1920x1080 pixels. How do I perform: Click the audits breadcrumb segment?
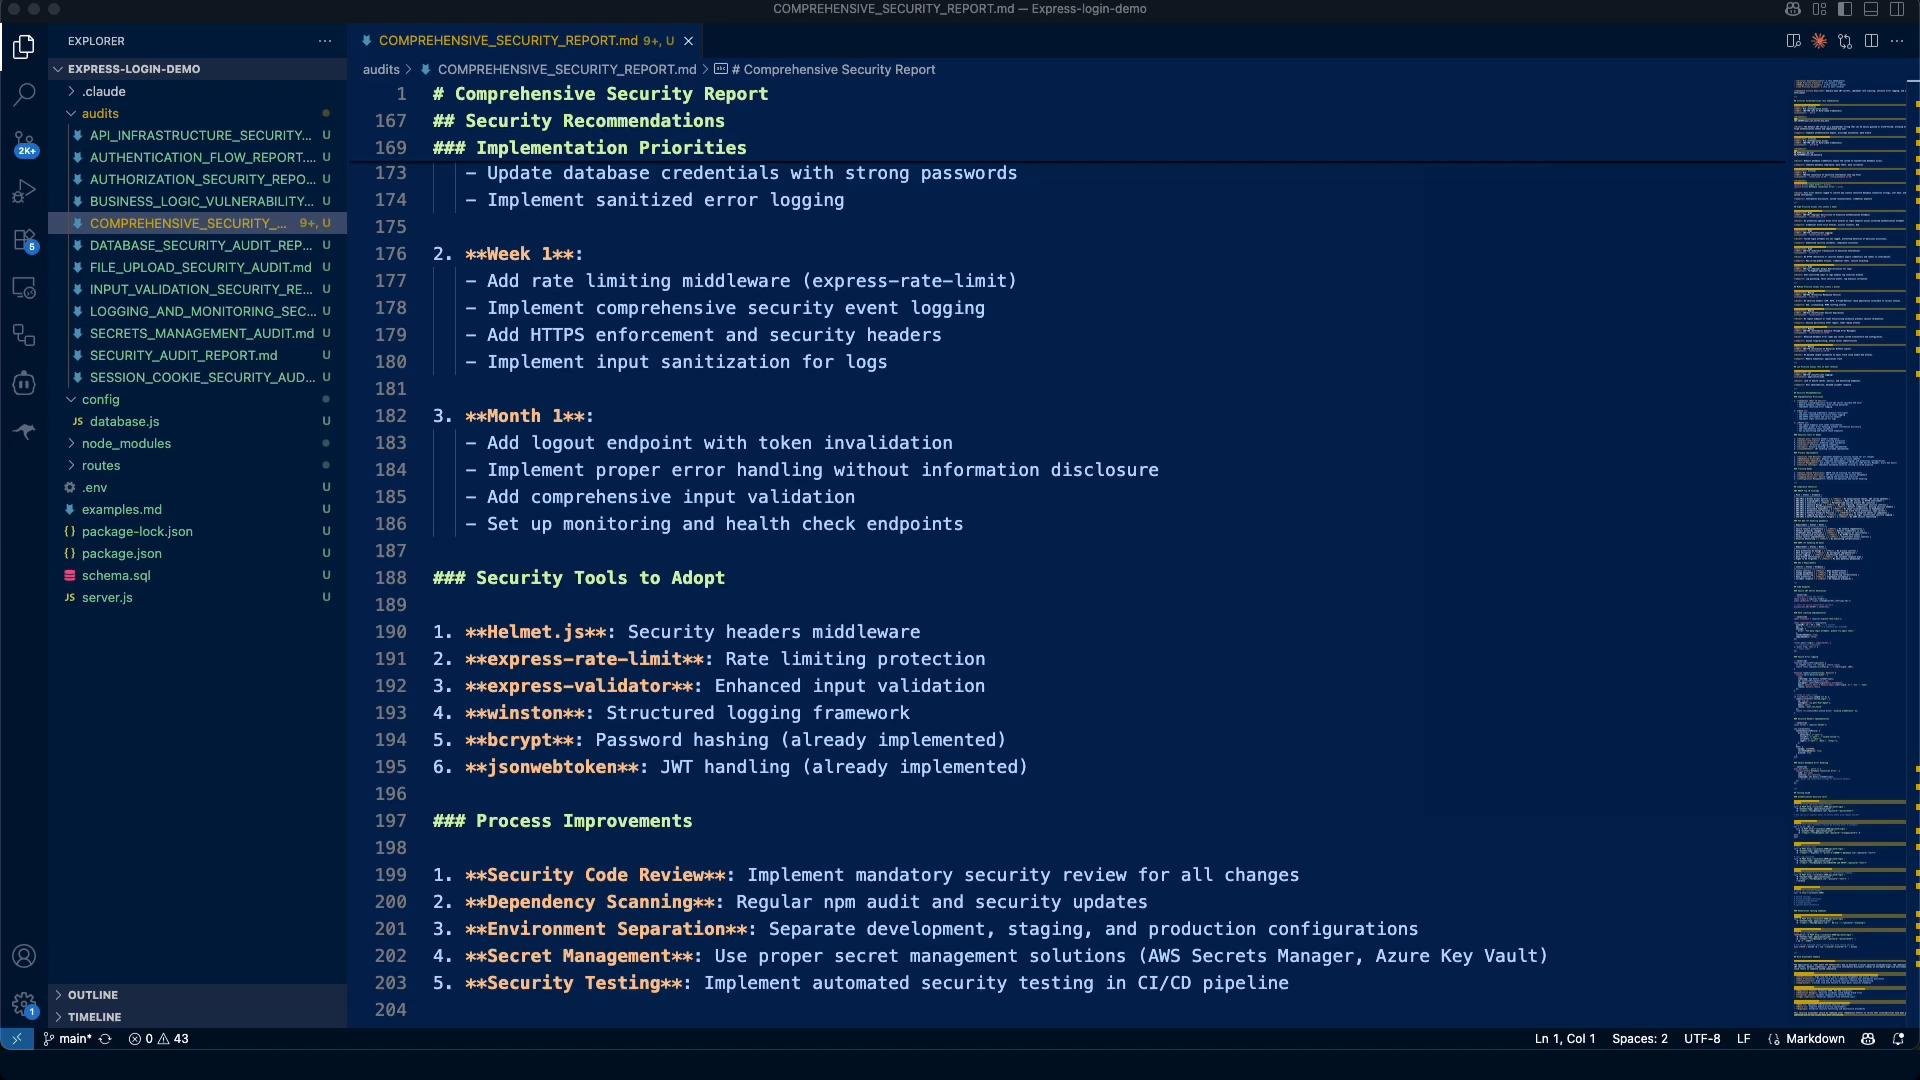381,69
